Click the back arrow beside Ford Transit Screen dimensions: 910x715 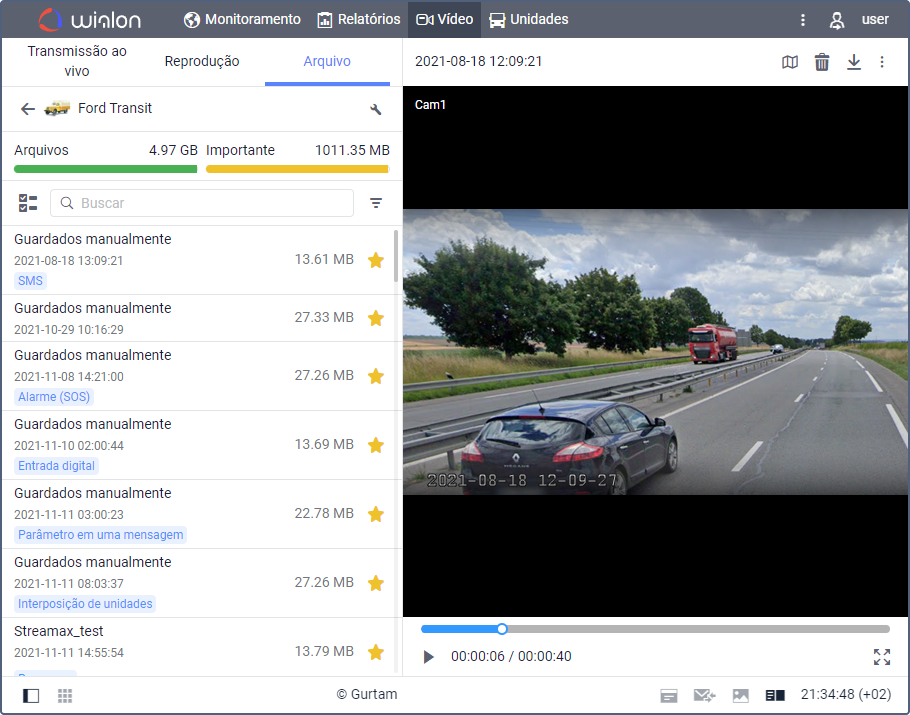pos(27,108)
